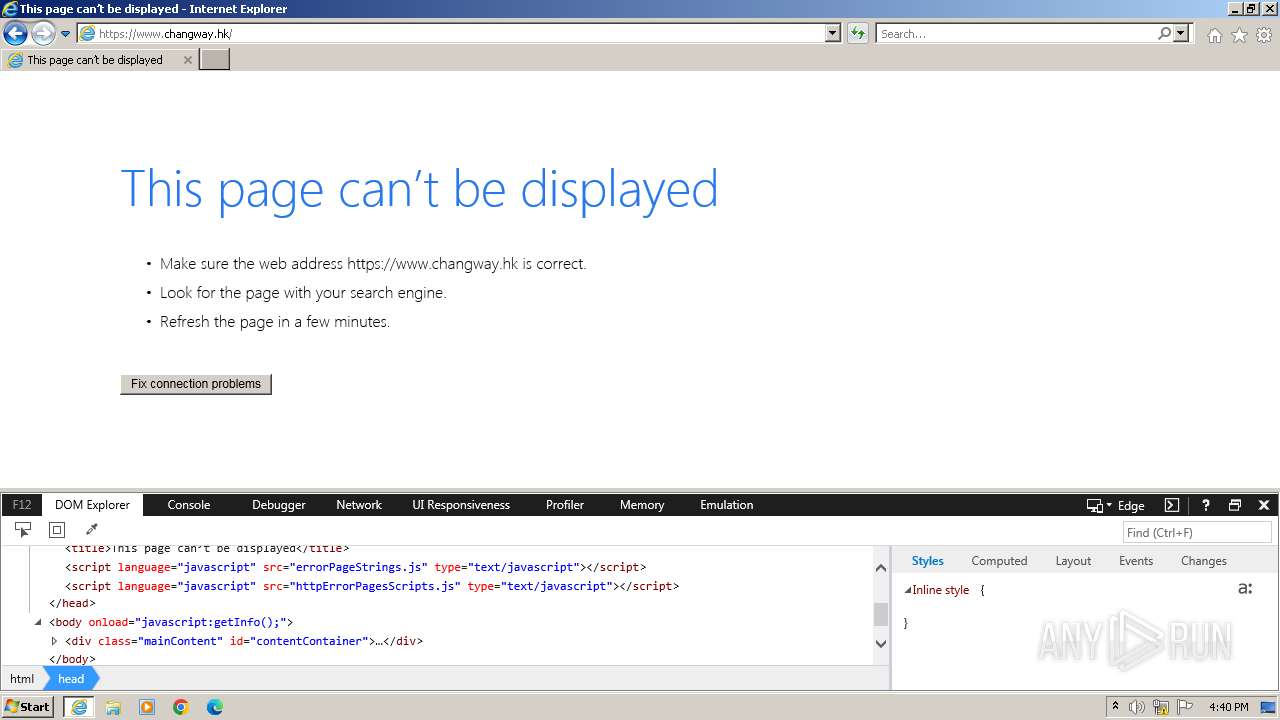
Task: Expand the address bar autocomplete dropdown
Action: 833,34
